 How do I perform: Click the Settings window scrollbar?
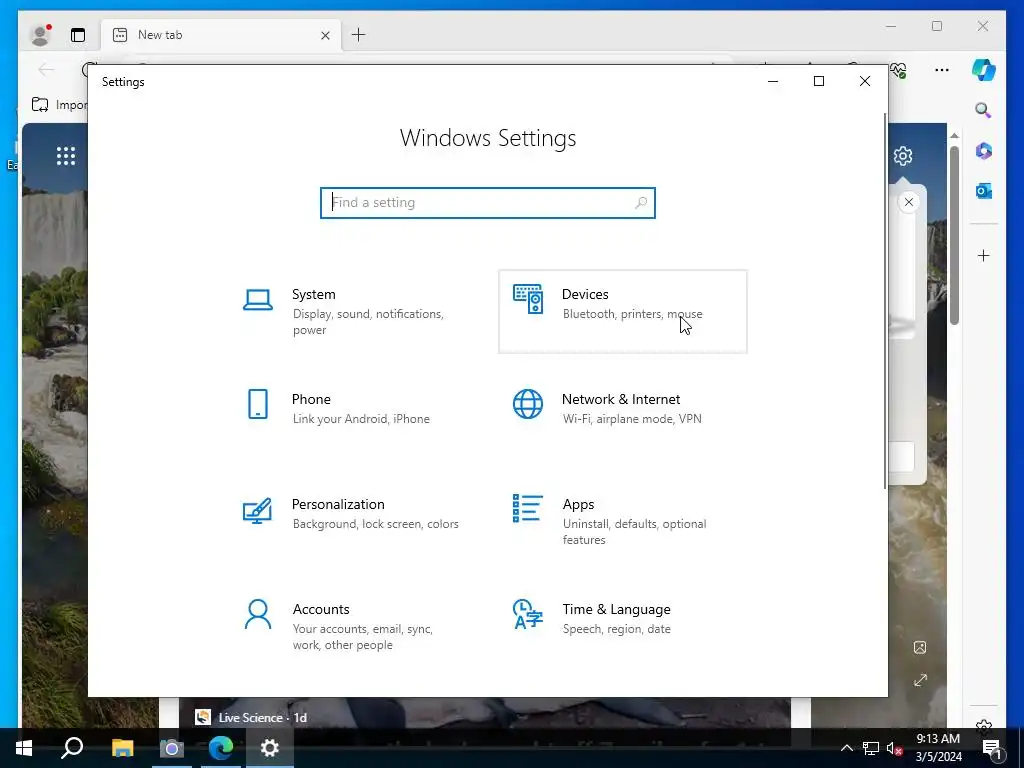point(885,300)
